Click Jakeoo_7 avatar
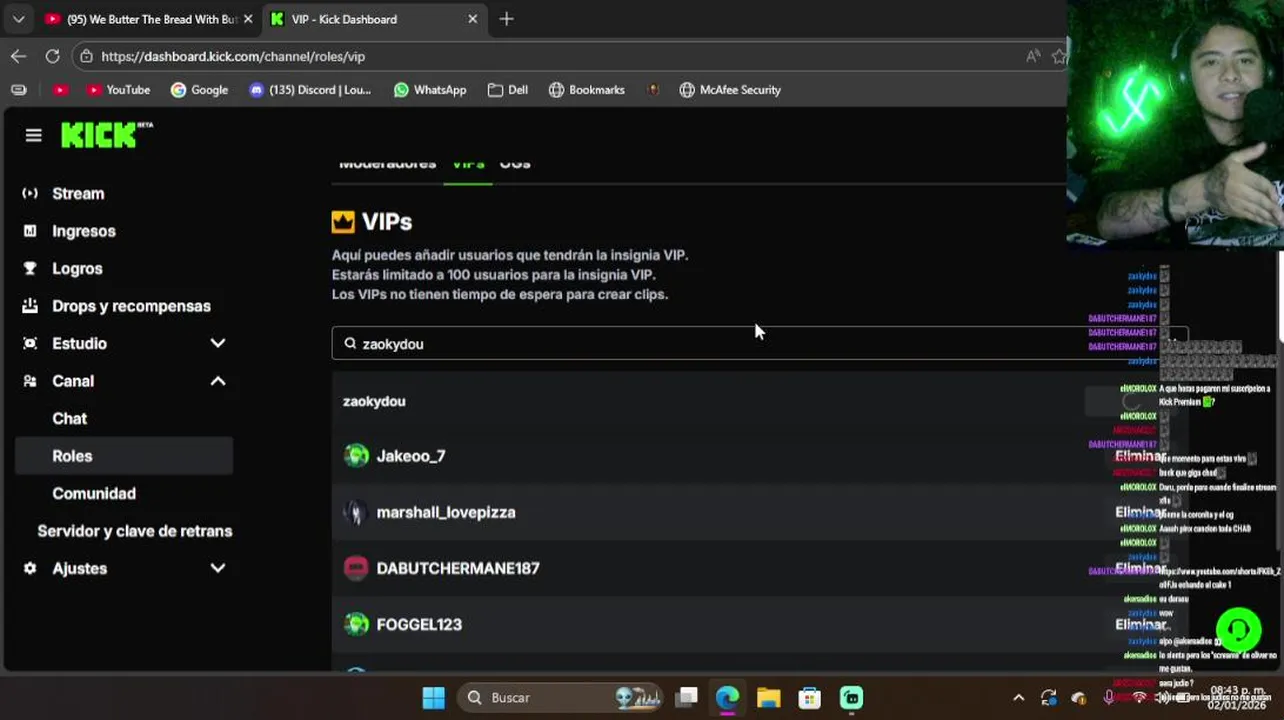 click(x=356, y=456)
